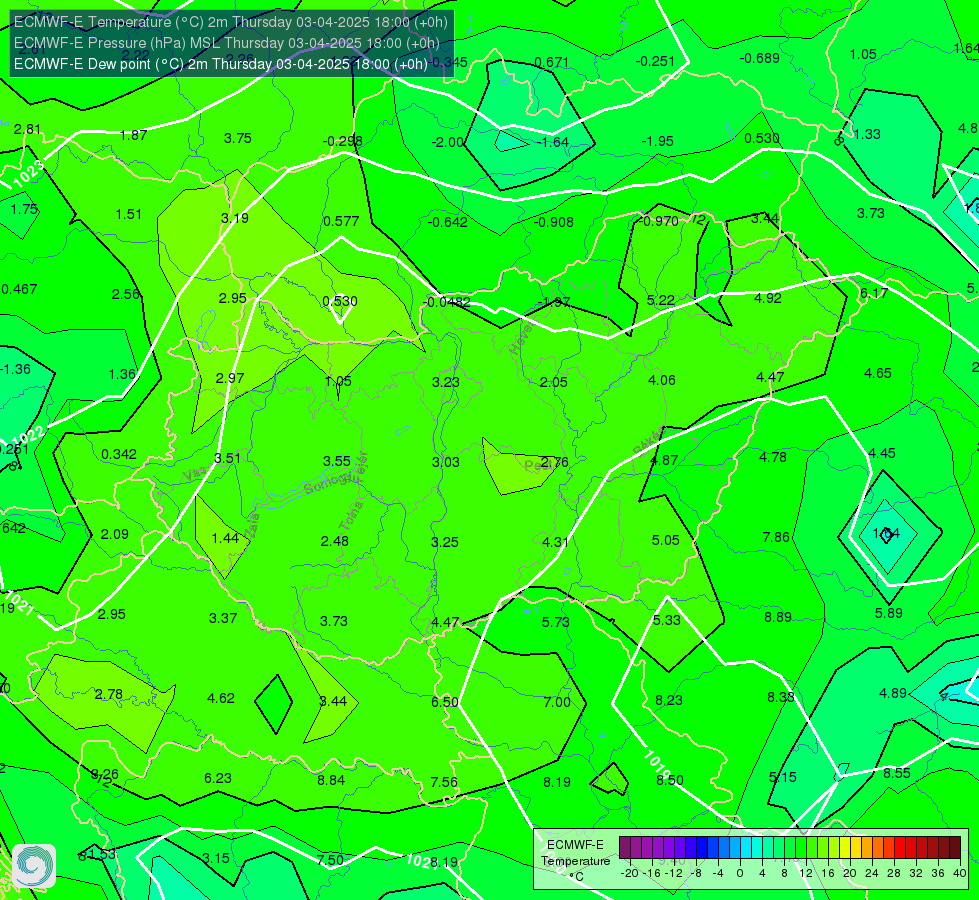This screenshot has width=979, height=900.
Task: Click the dew point value 2.56
Action: (x=125, y=294)
